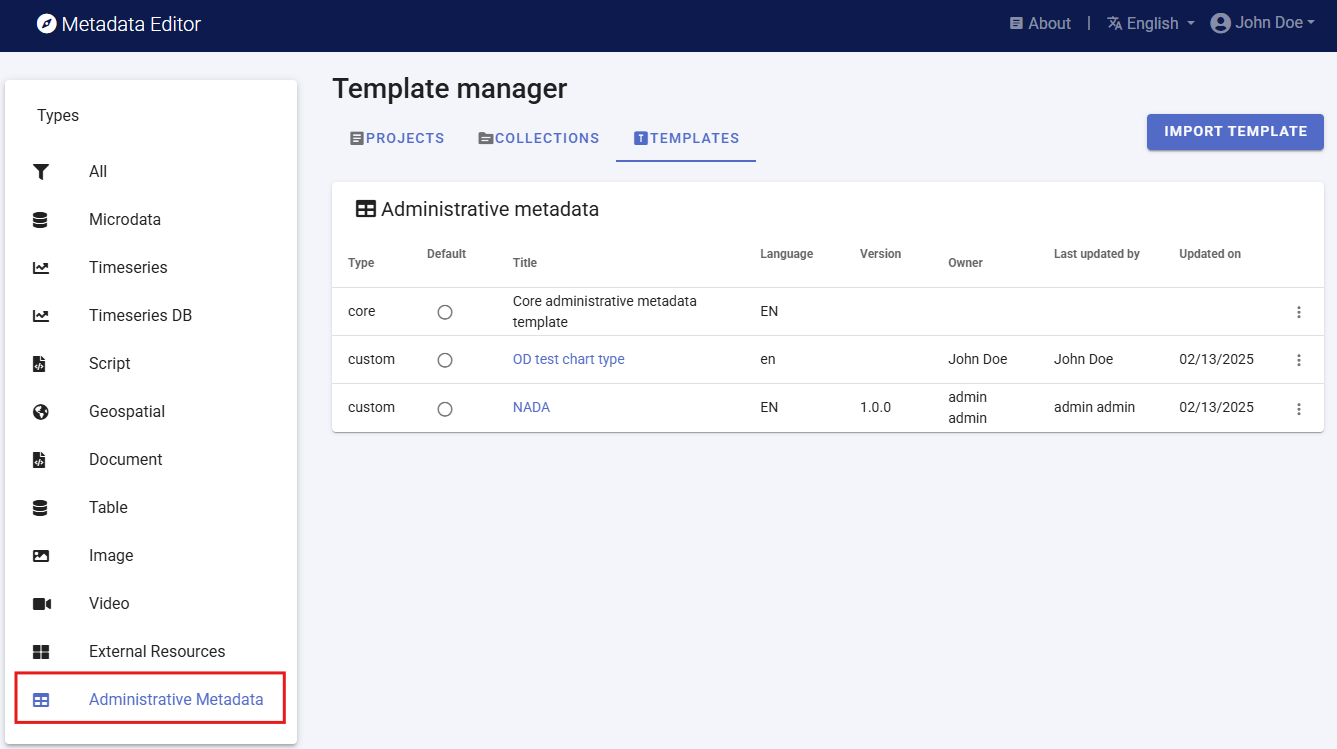
Task: Select the All filter funnel icon
Action: (x=41, y=172)
